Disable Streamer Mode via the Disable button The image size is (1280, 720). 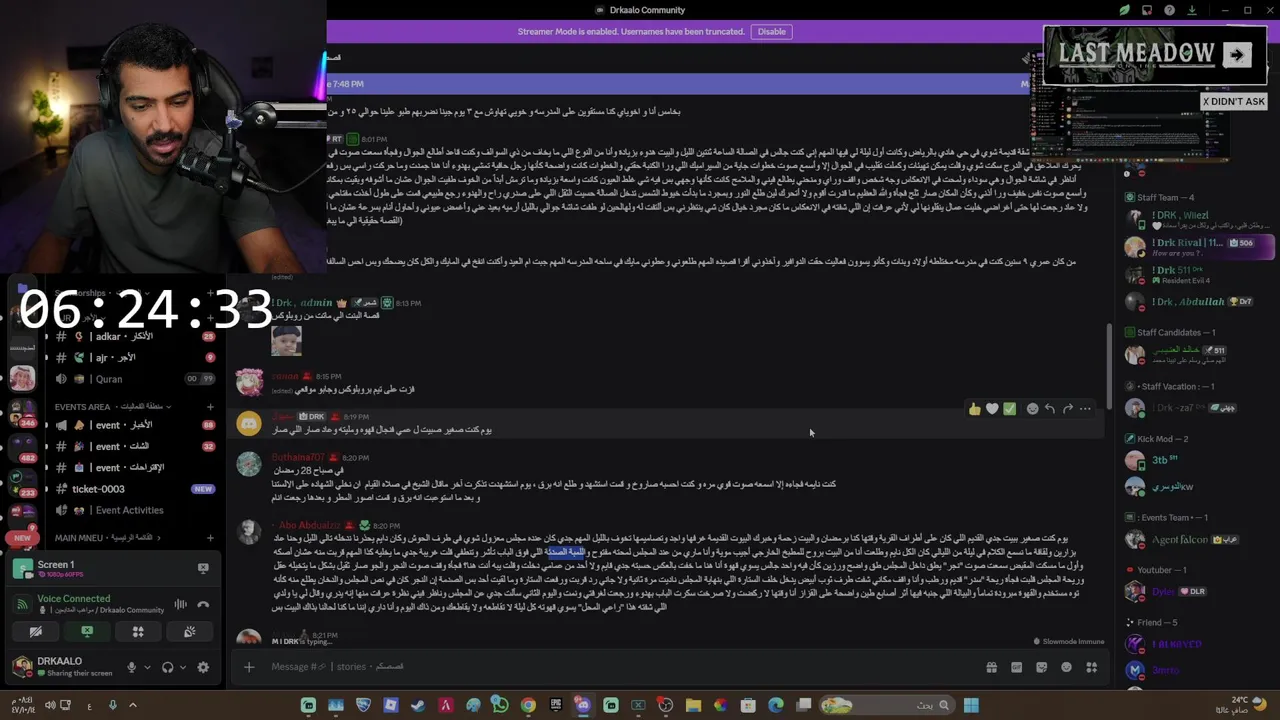[771, 32]
